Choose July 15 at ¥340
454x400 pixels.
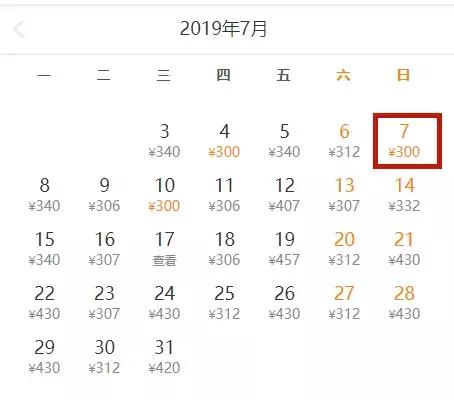coord(44,249)
